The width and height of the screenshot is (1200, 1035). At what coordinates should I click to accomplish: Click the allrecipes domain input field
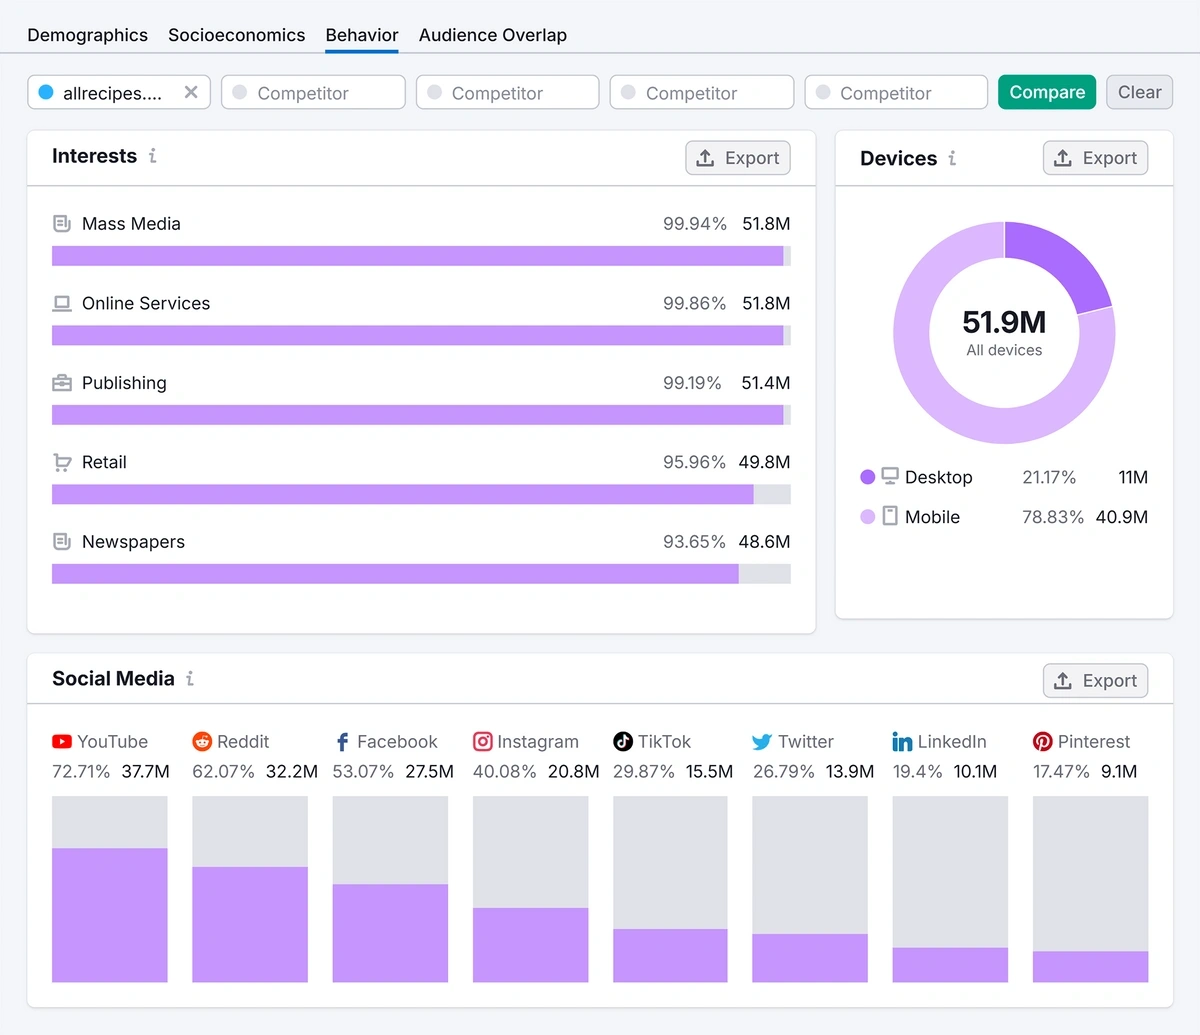pos(119,92)
